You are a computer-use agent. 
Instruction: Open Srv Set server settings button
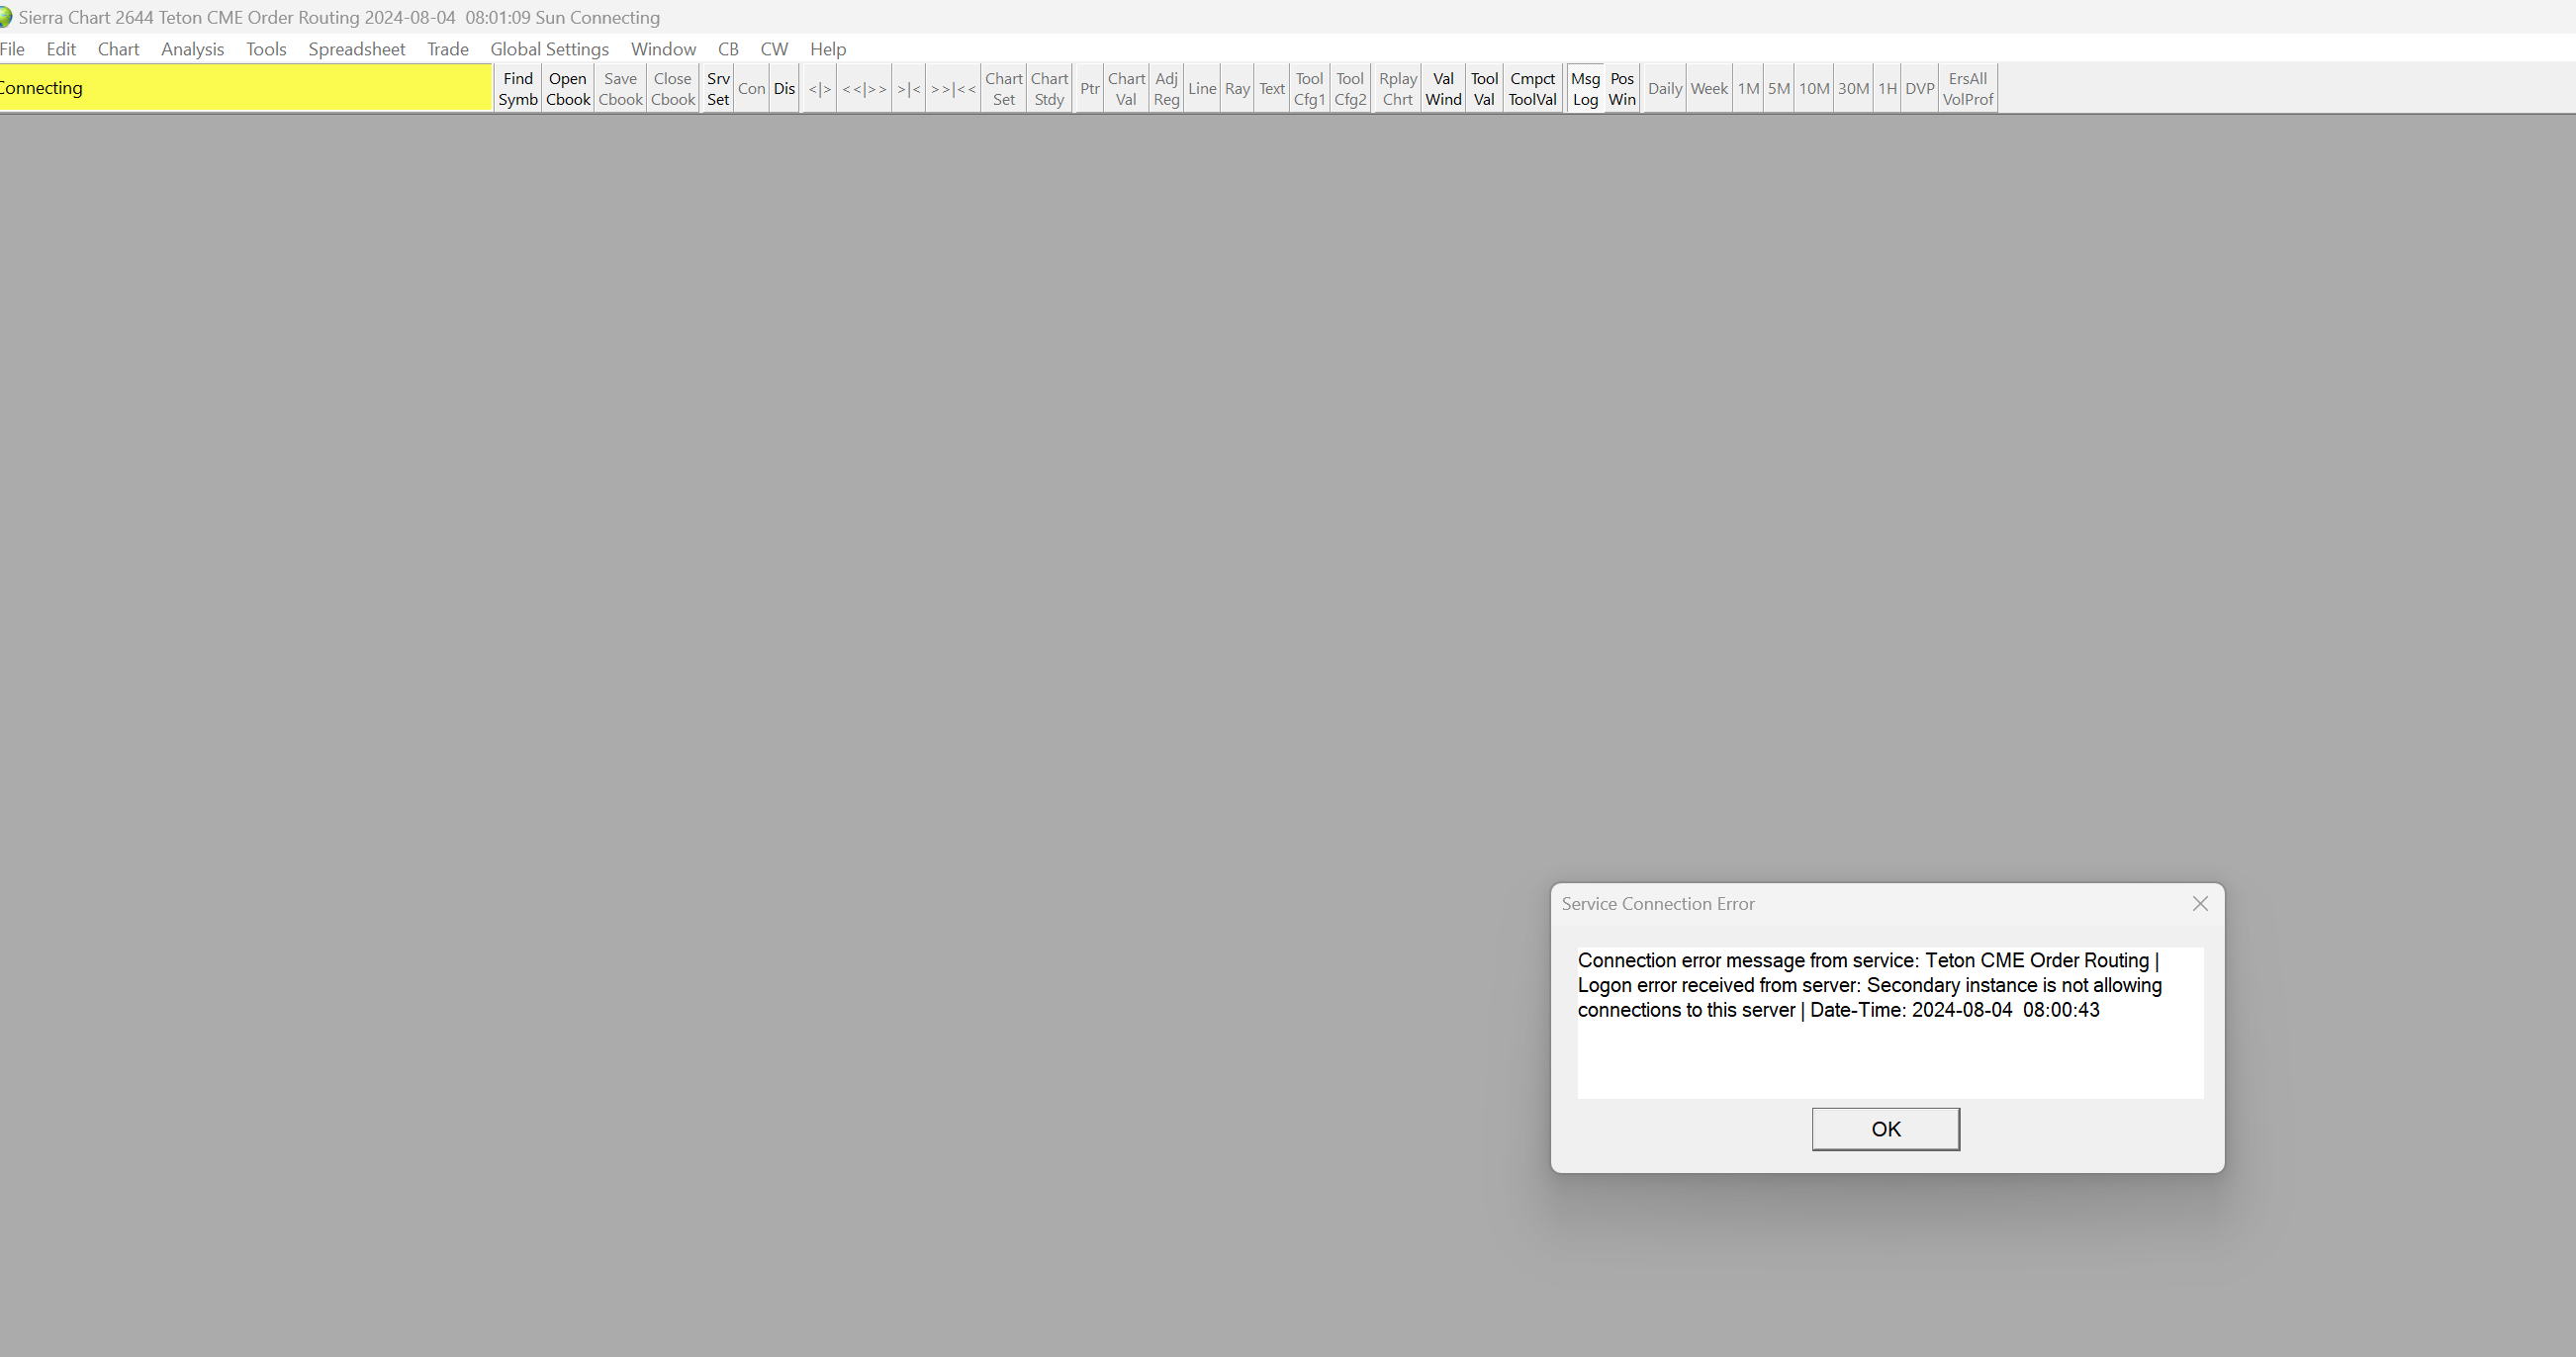717,89
